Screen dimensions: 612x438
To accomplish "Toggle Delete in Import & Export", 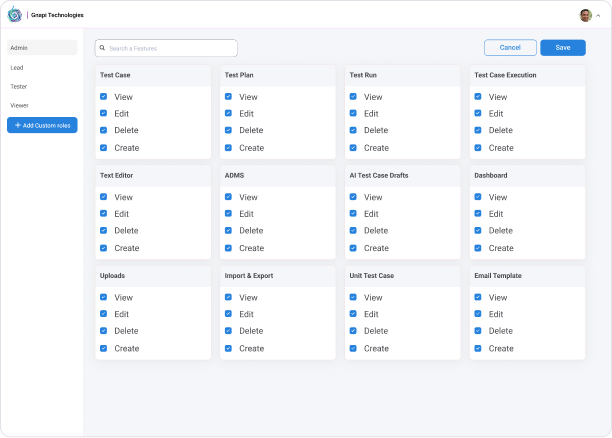I will coord(228,331).
